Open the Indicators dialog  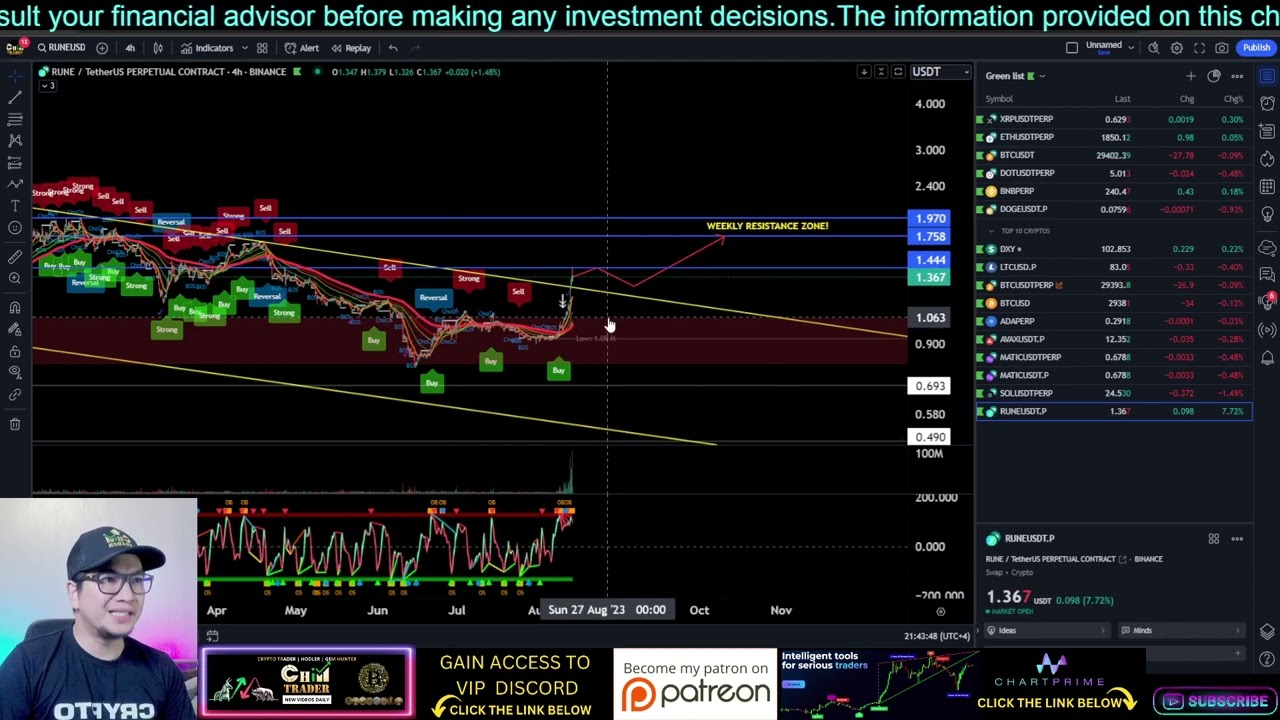point(208,48)
